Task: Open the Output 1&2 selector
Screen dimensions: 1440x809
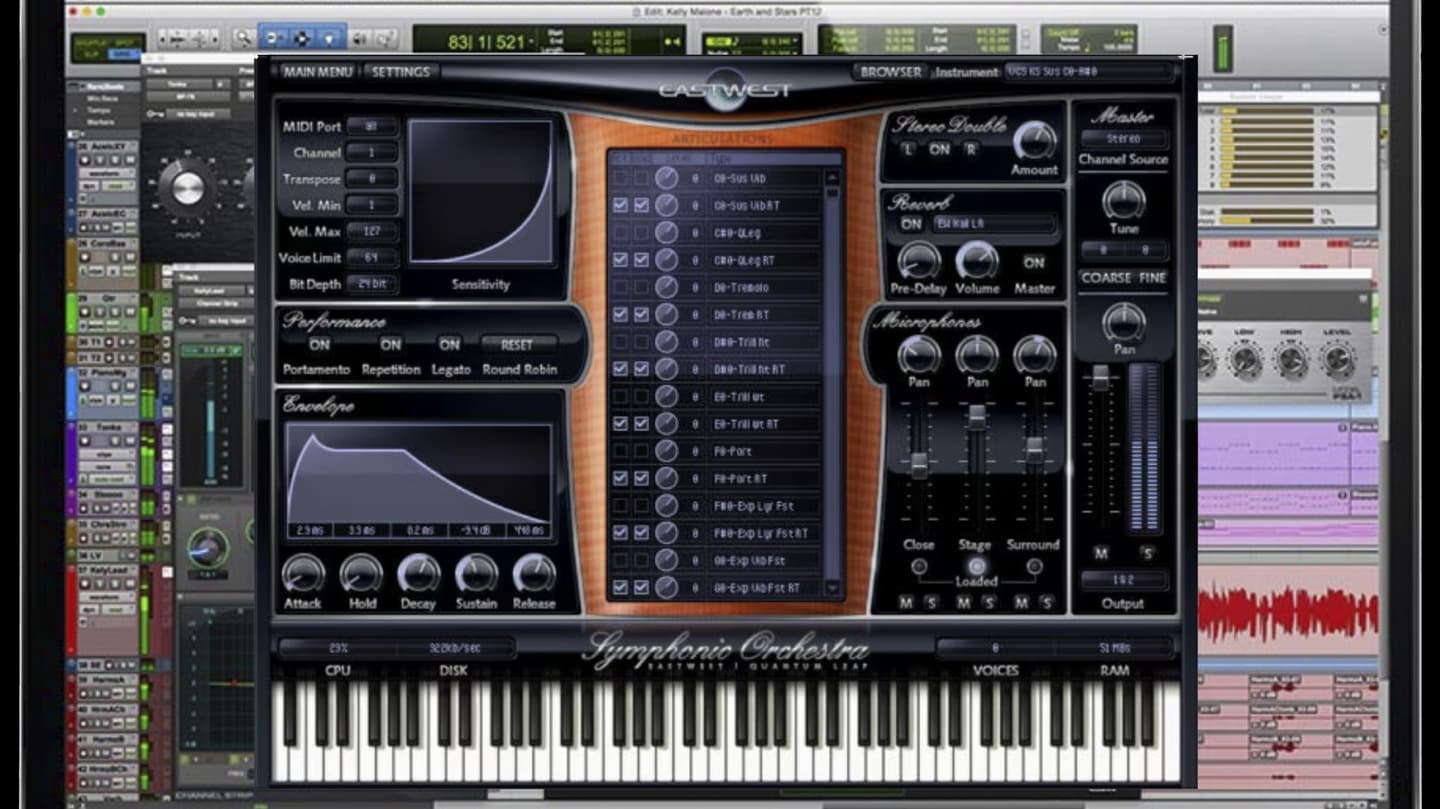Action: click(1123, 580)
